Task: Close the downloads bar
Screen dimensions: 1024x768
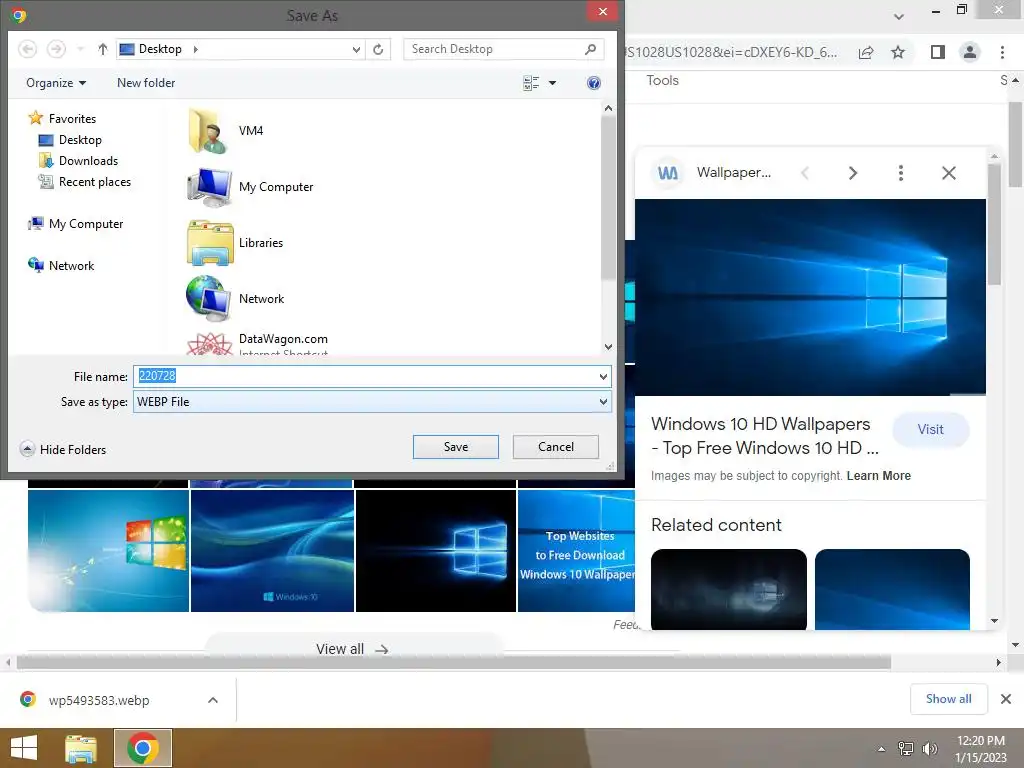Action: 1006,699
